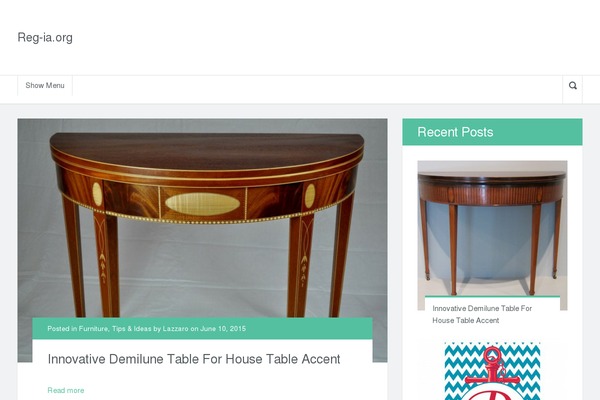Open the sidebar Innovative Demilune Table post title
The width and height of the screenshot is (600, 400).
(x=482, y=314)
